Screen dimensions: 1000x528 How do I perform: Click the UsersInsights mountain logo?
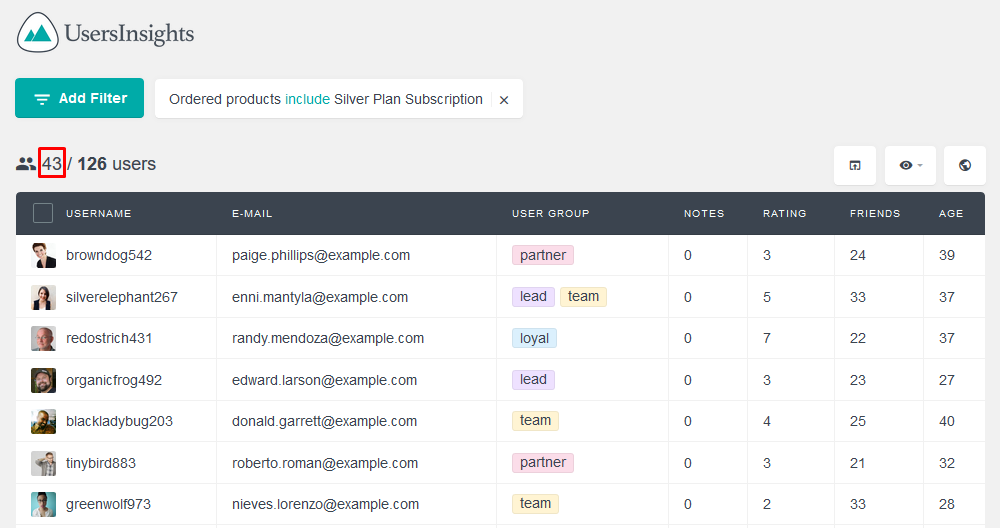click(x=38, y=33)
